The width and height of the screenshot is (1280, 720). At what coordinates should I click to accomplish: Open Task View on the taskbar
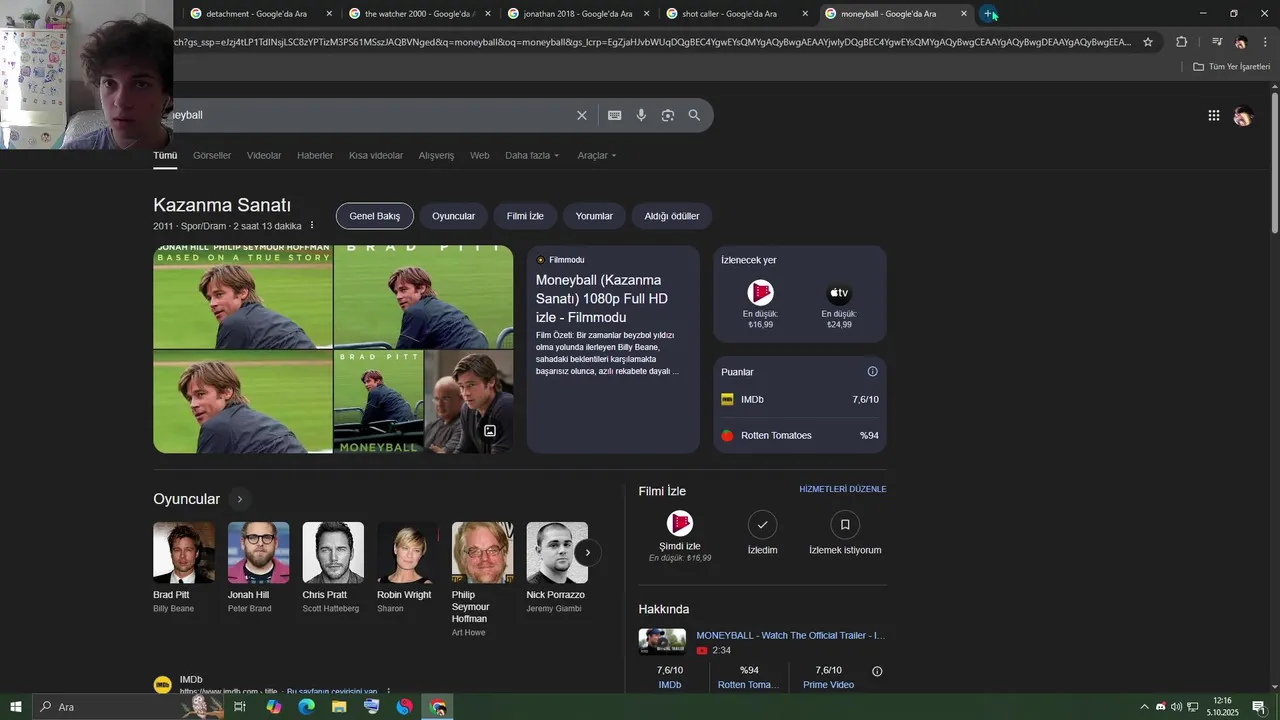pos(240,707)
